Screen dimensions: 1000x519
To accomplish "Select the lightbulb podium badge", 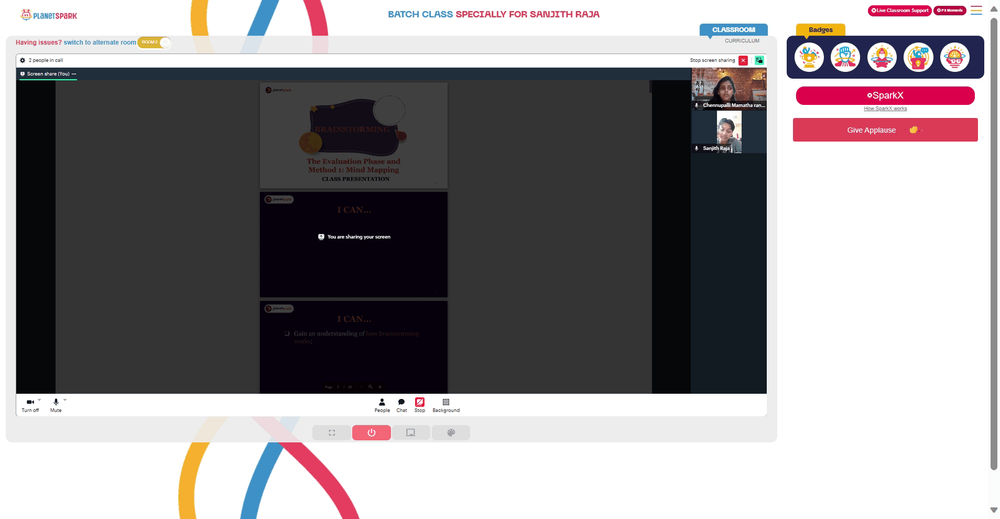I will point(918,57).
